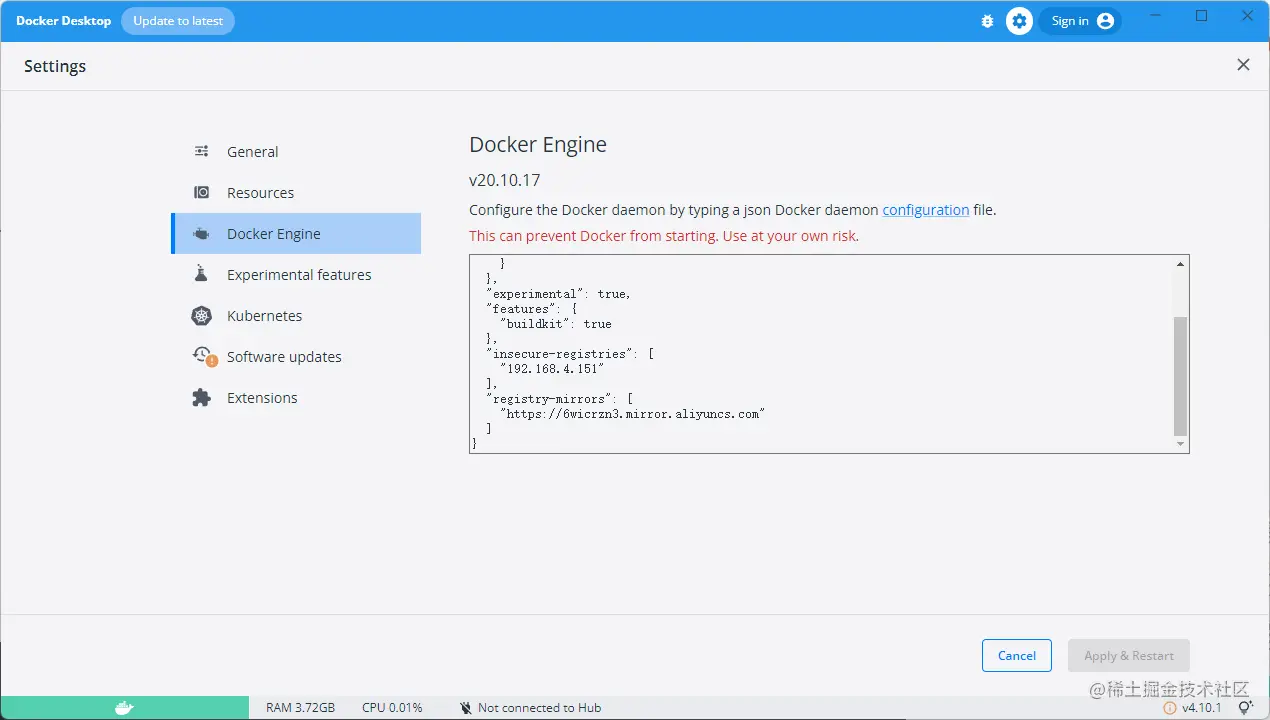Screen dimensions: 1270x720
Task: Click the lightbulb feedback icon in footer
Action: (1245, 707)
